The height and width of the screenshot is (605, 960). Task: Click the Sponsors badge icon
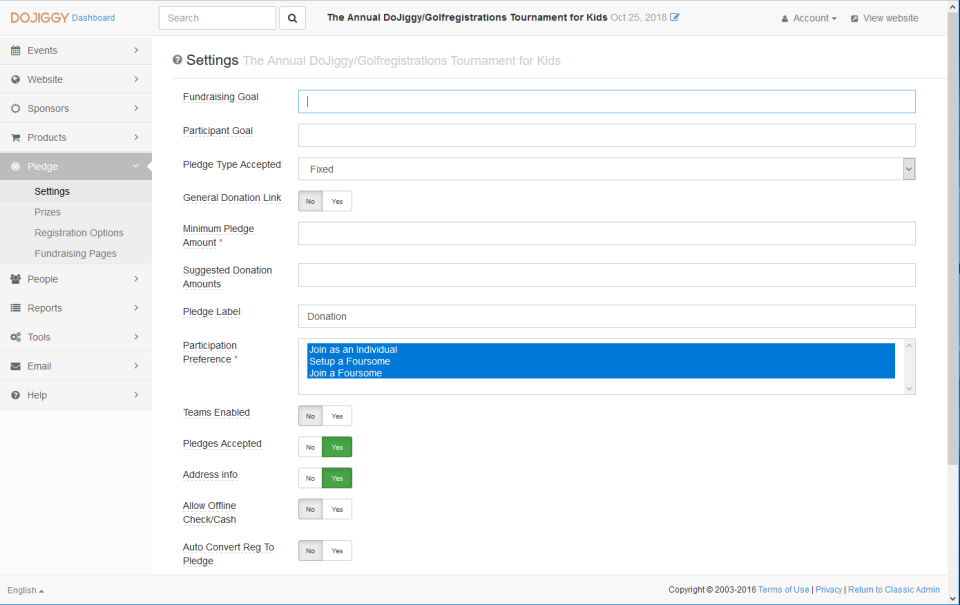click(15, 108)
